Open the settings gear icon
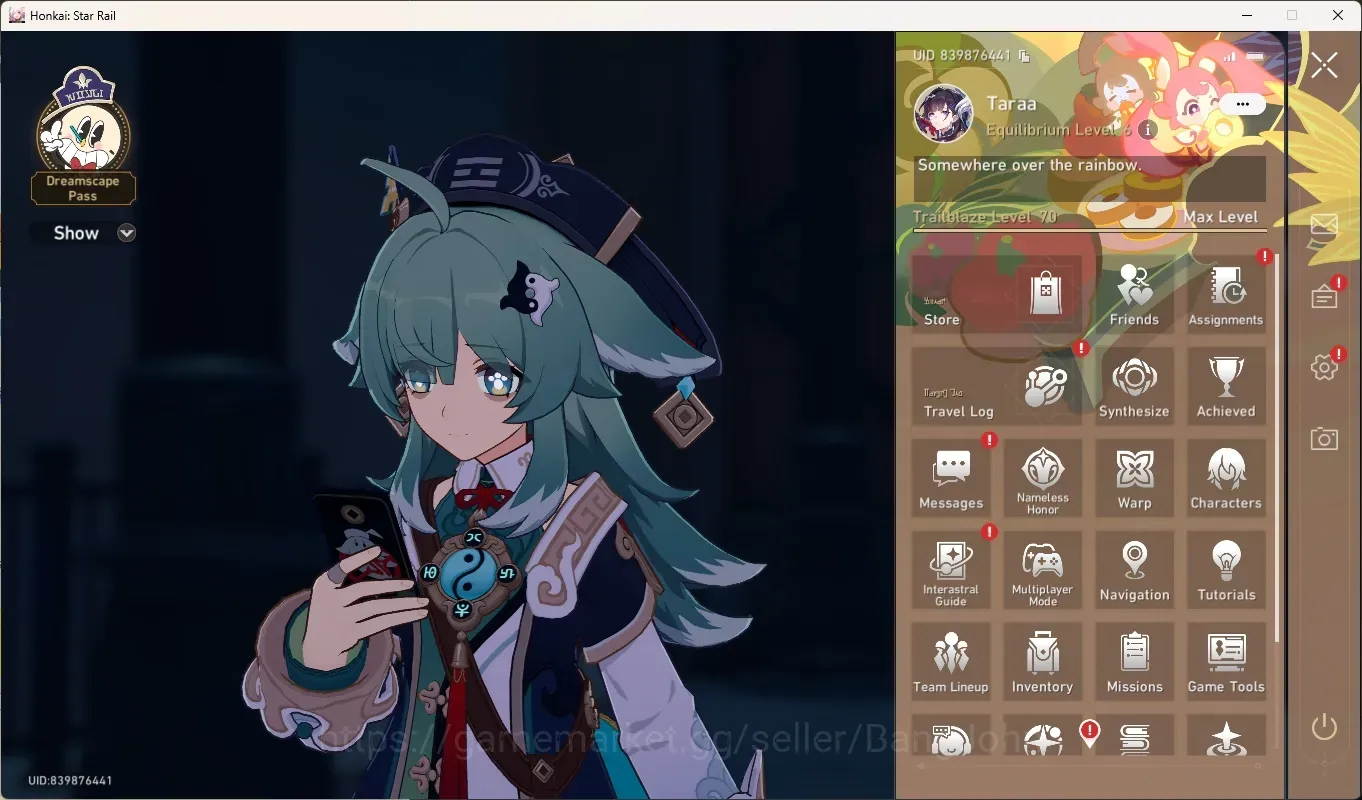 pos(1324,367)
